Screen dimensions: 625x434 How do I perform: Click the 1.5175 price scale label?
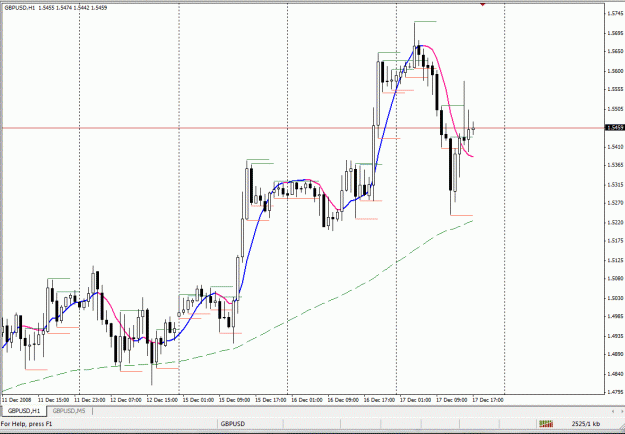[x=615, y=241]
